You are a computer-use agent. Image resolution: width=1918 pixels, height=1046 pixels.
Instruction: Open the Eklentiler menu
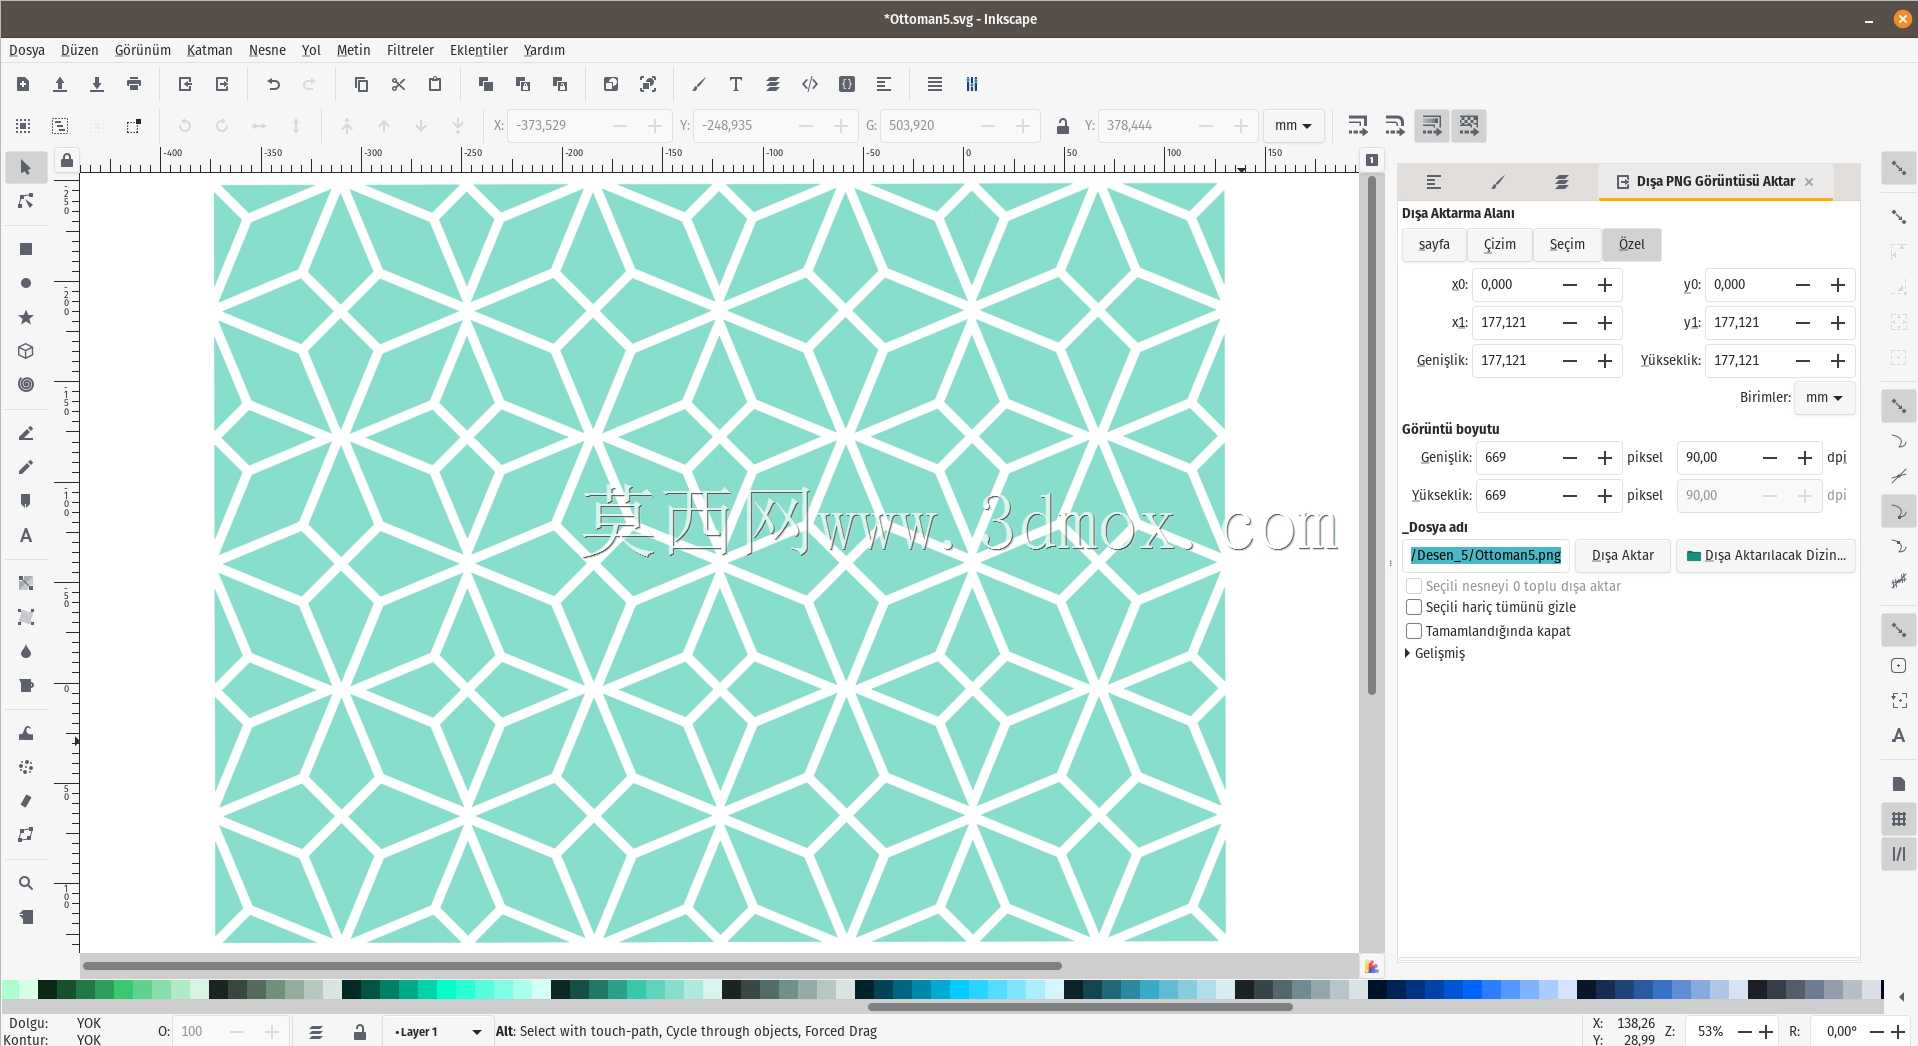tap(479, 50)
